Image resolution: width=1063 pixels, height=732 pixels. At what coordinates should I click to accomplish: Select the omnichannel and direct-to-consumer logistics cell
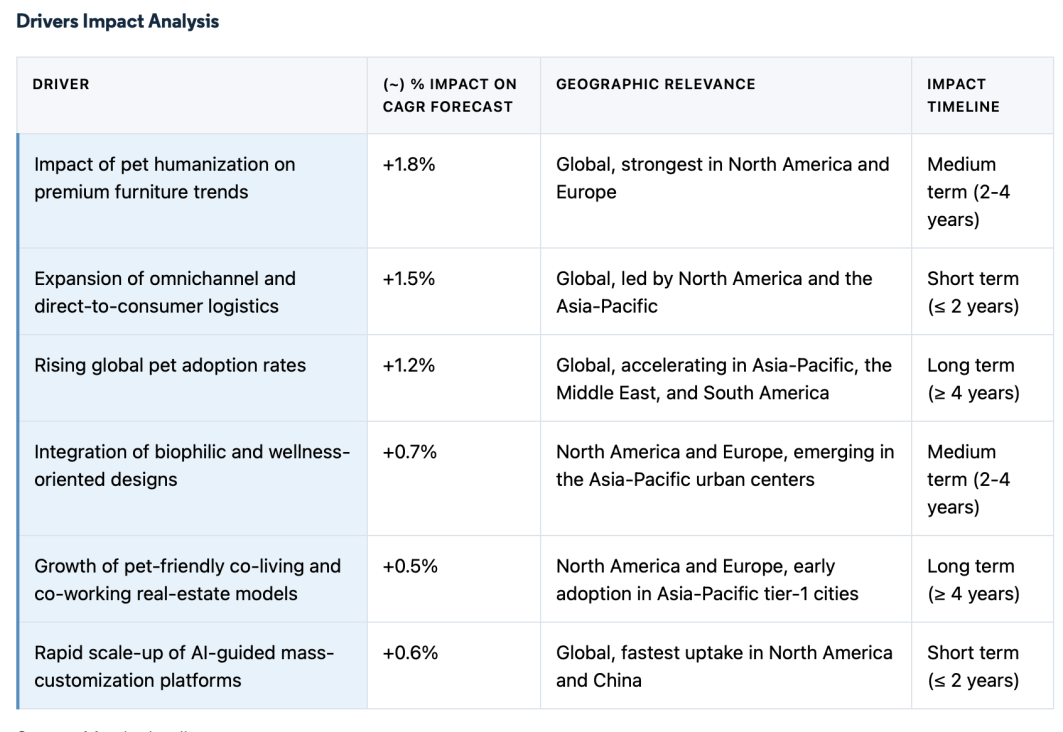[165, 292]
